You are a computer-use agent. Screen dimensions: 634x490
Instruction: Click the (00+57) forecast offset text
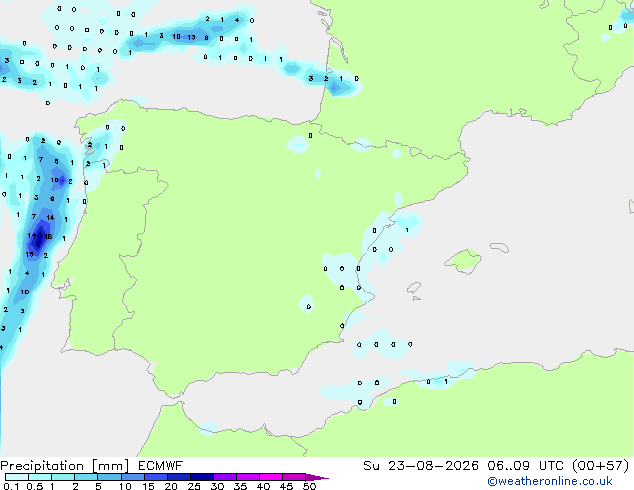pyautogui.click(x=601, y=466)
